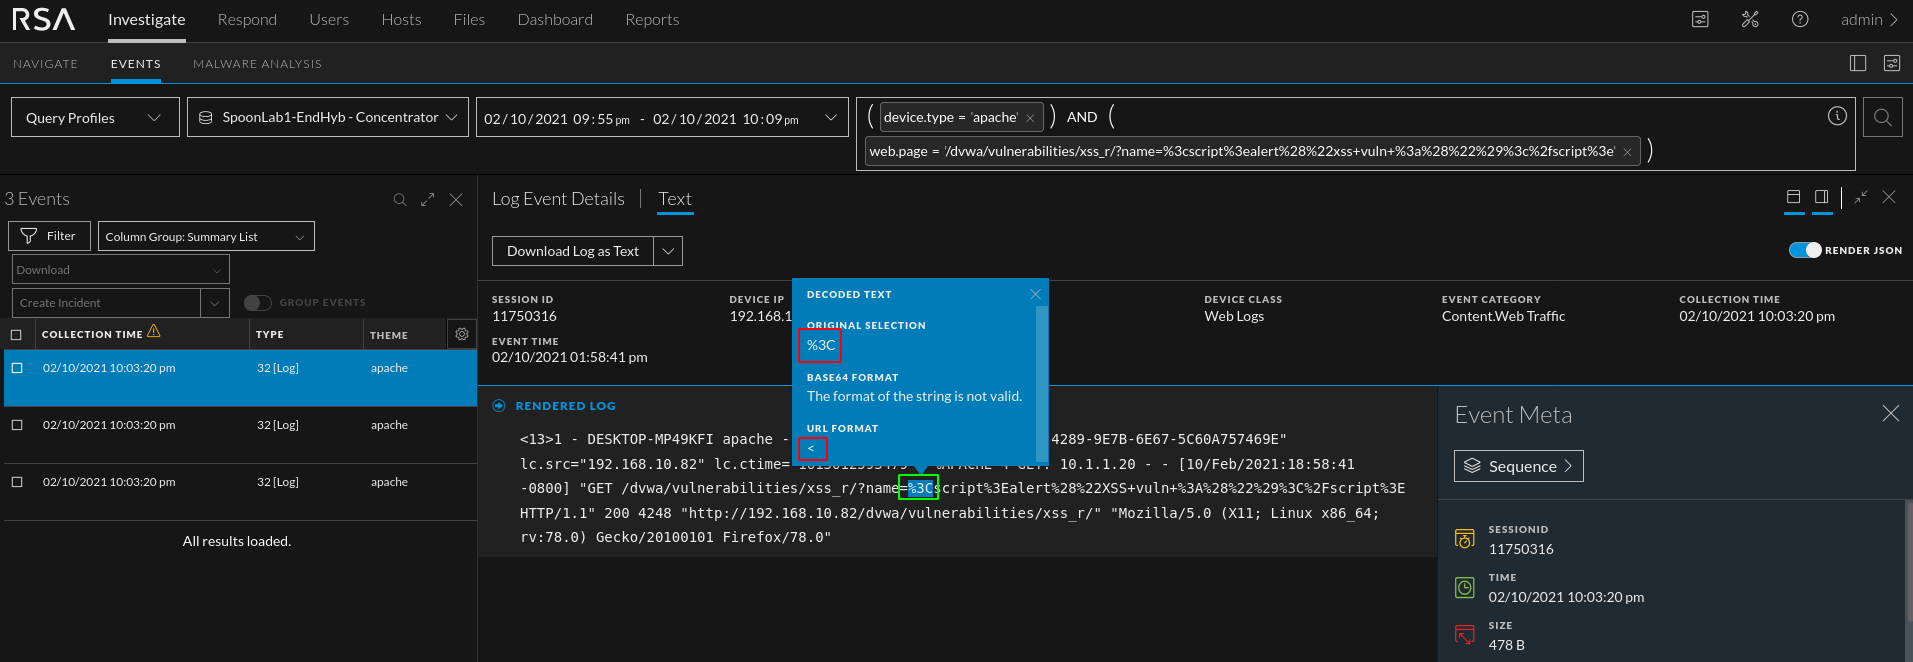
Task: Click the query search magnifier button
Action: [1882, 117]
